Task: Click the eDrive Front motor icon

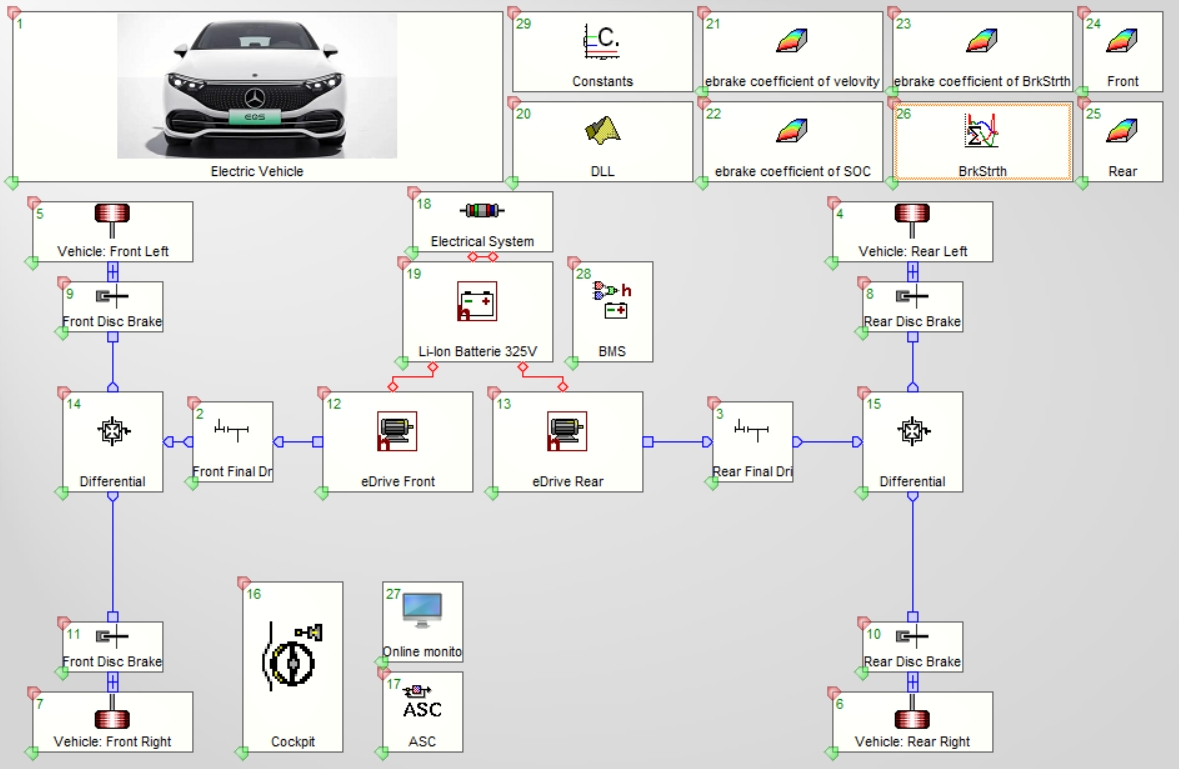Action: 397,431
